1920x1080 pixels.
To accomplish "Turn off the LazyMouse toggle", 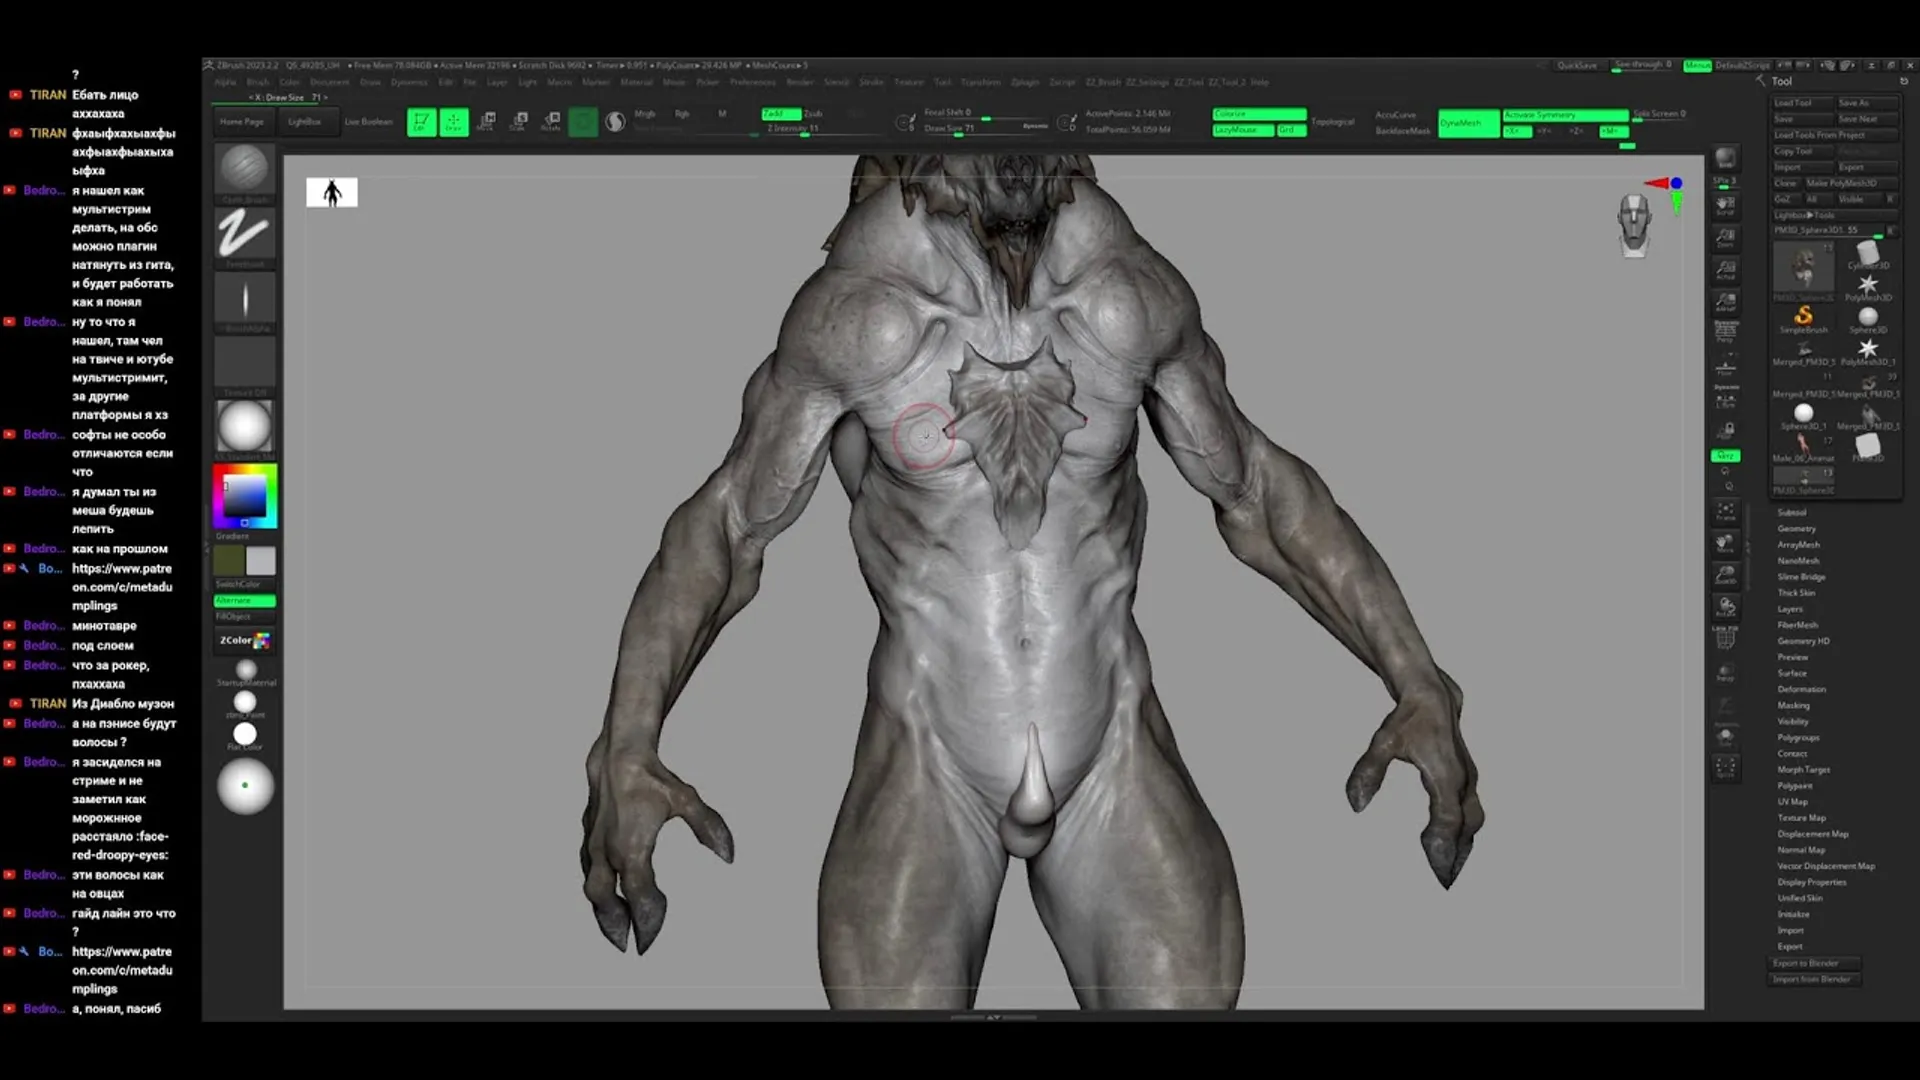I will 1242,130.
